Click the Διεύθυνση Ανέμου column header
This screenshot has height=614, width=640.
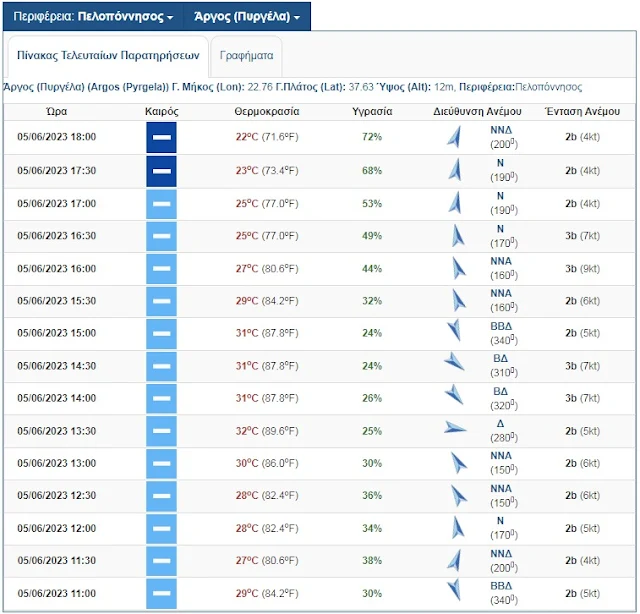click(477, 111)
